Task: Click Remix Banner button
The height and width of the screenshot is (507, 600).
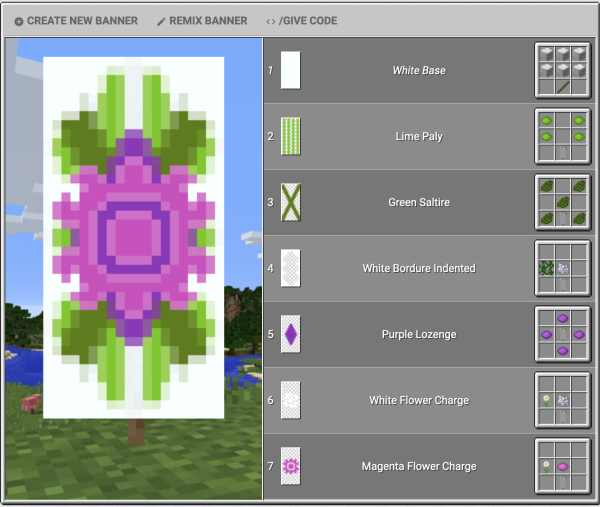Action: coord(202,21)
